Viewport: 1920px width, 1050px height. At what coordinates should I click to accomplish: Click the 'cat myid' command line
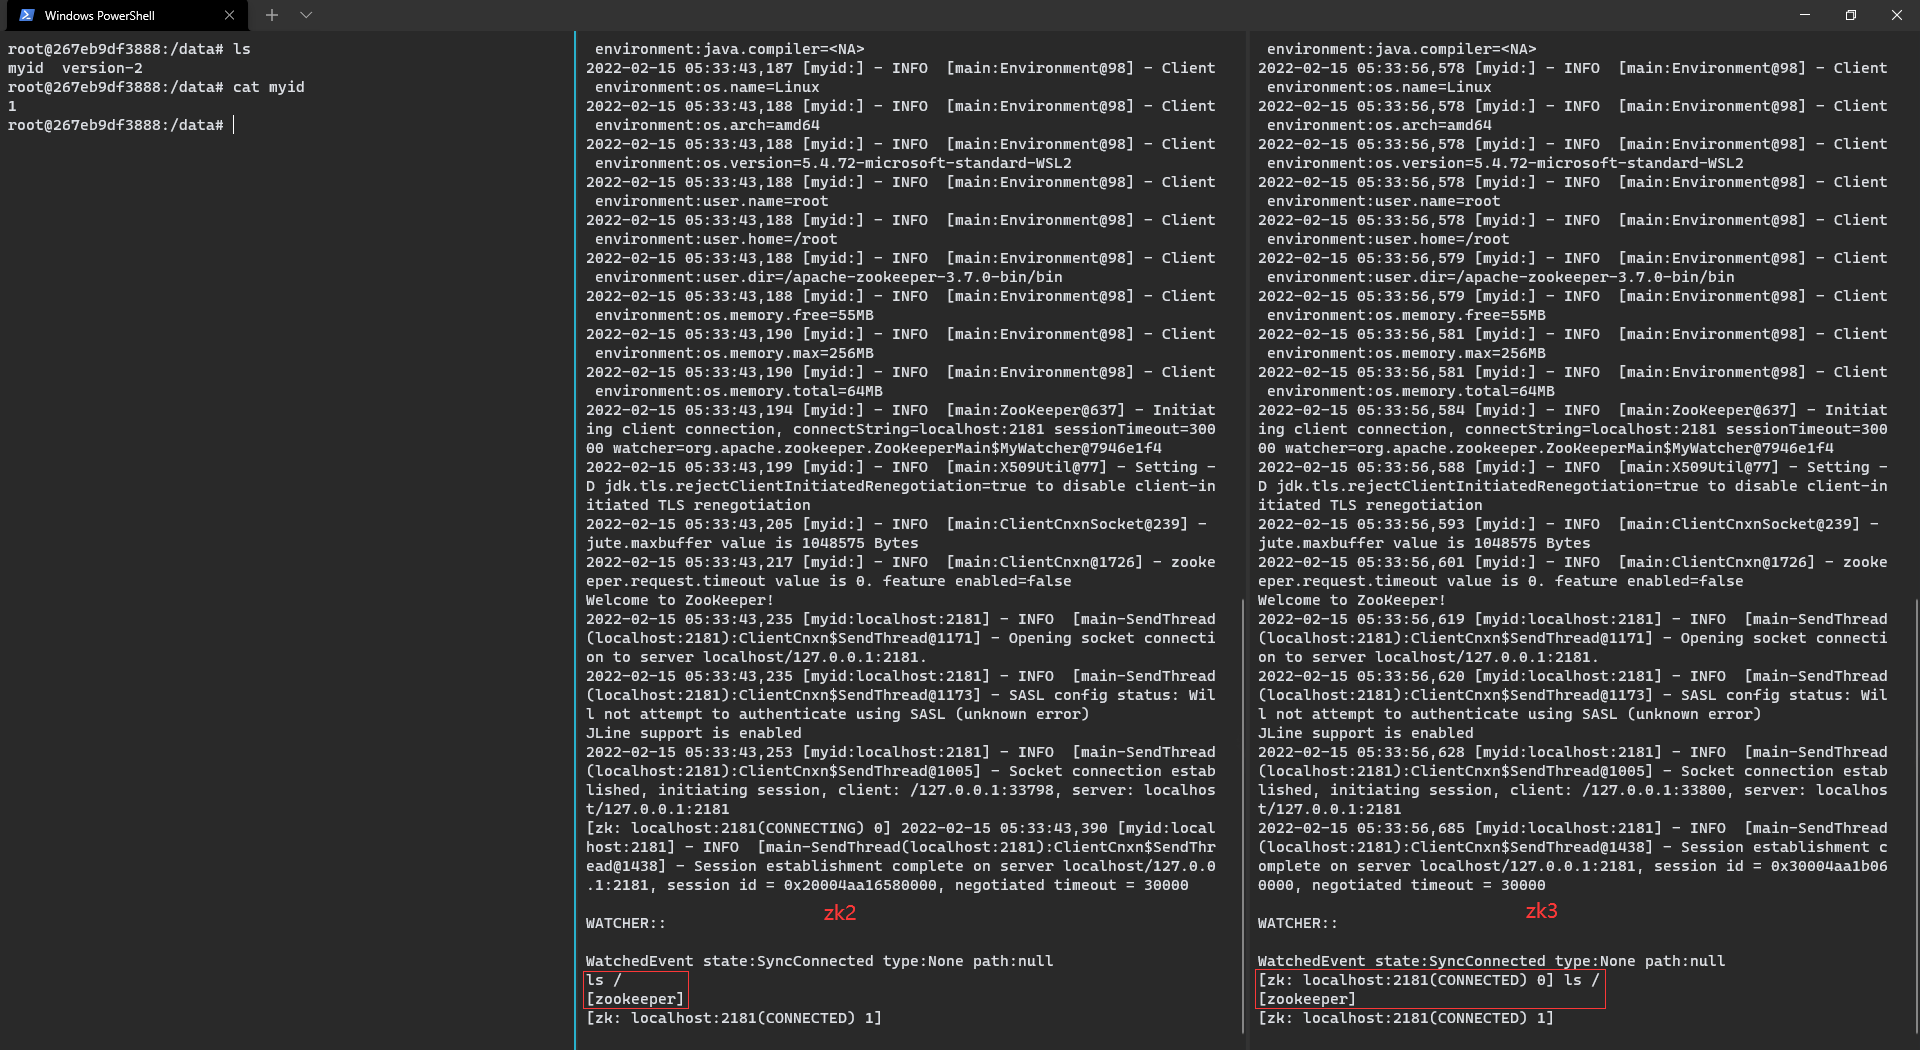click(x=156, y=87)
